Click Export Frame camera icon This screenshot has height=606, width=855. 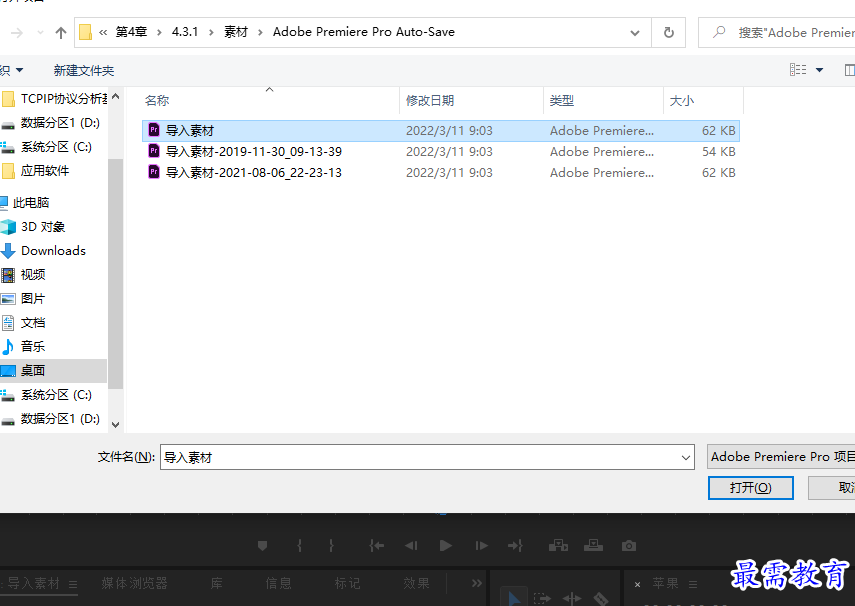(x=629, y=545)
